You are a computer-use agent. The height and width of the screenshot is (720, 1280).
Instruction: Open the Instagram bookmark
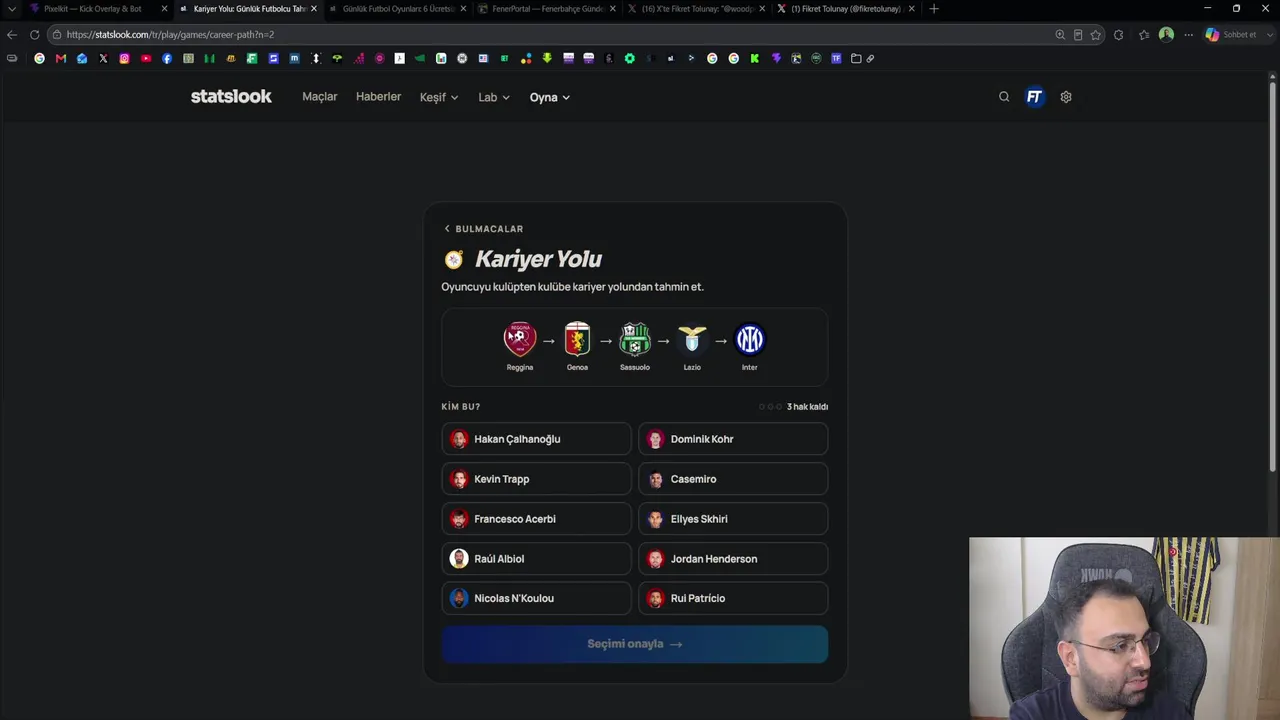124,58
